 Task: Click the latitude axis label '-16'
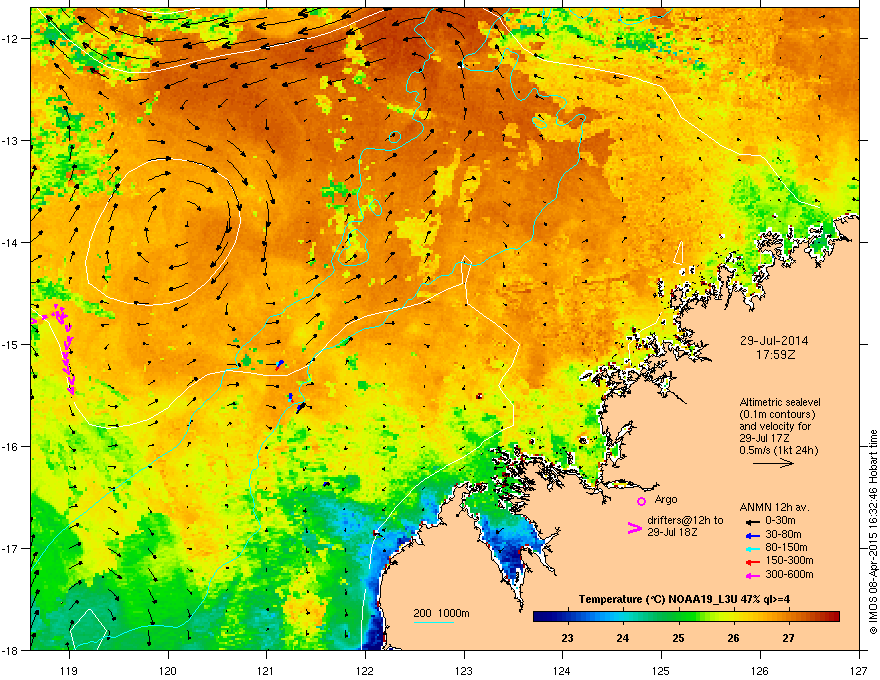coord(11,446)
